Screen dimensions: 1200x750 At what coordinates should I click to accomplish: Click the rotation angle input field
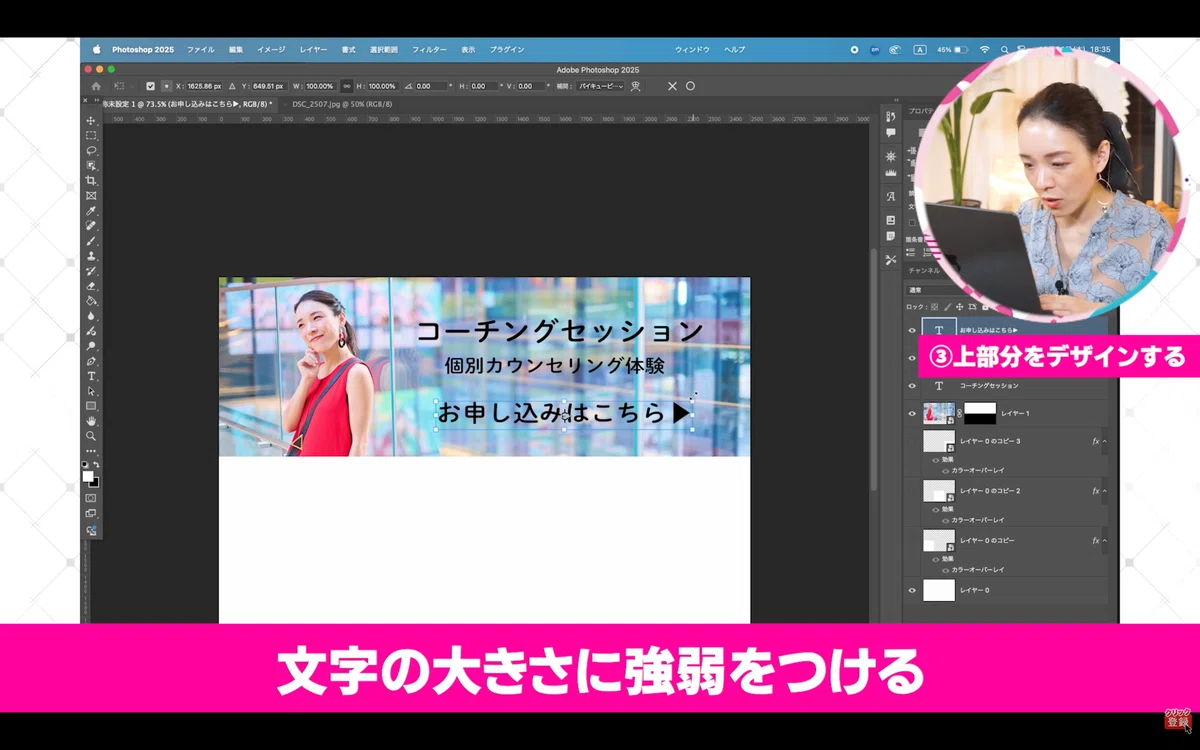click(431, 86)
